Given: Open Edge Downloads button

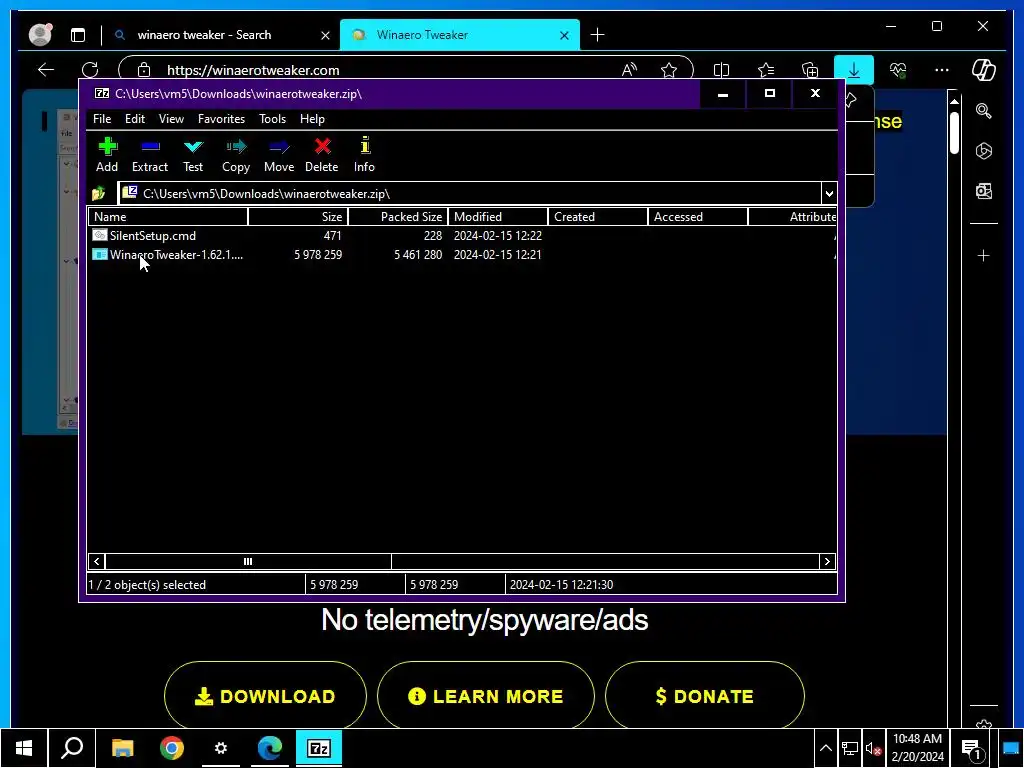Looking at the screenshot, I should (854, 70).
